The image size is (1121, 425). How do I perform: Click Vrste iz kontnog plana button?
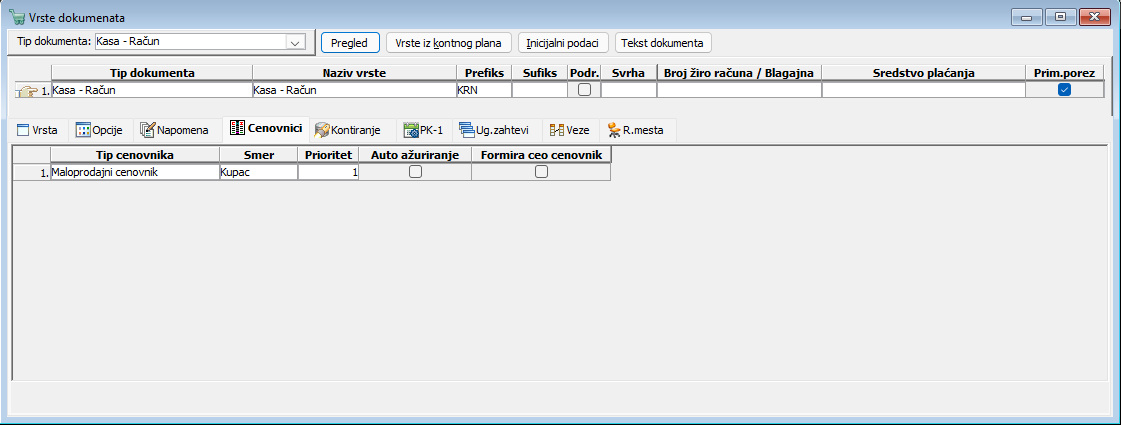[x=448, y=42]
